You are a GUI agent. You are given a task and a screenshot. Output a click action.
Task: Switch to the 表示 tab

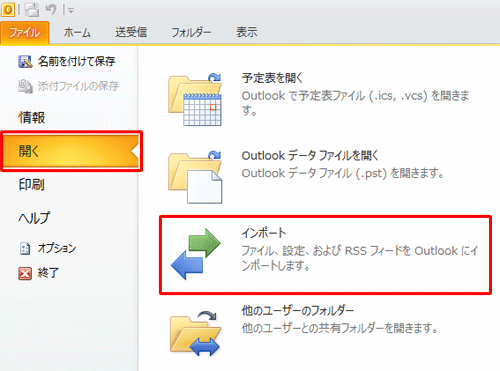247,32
